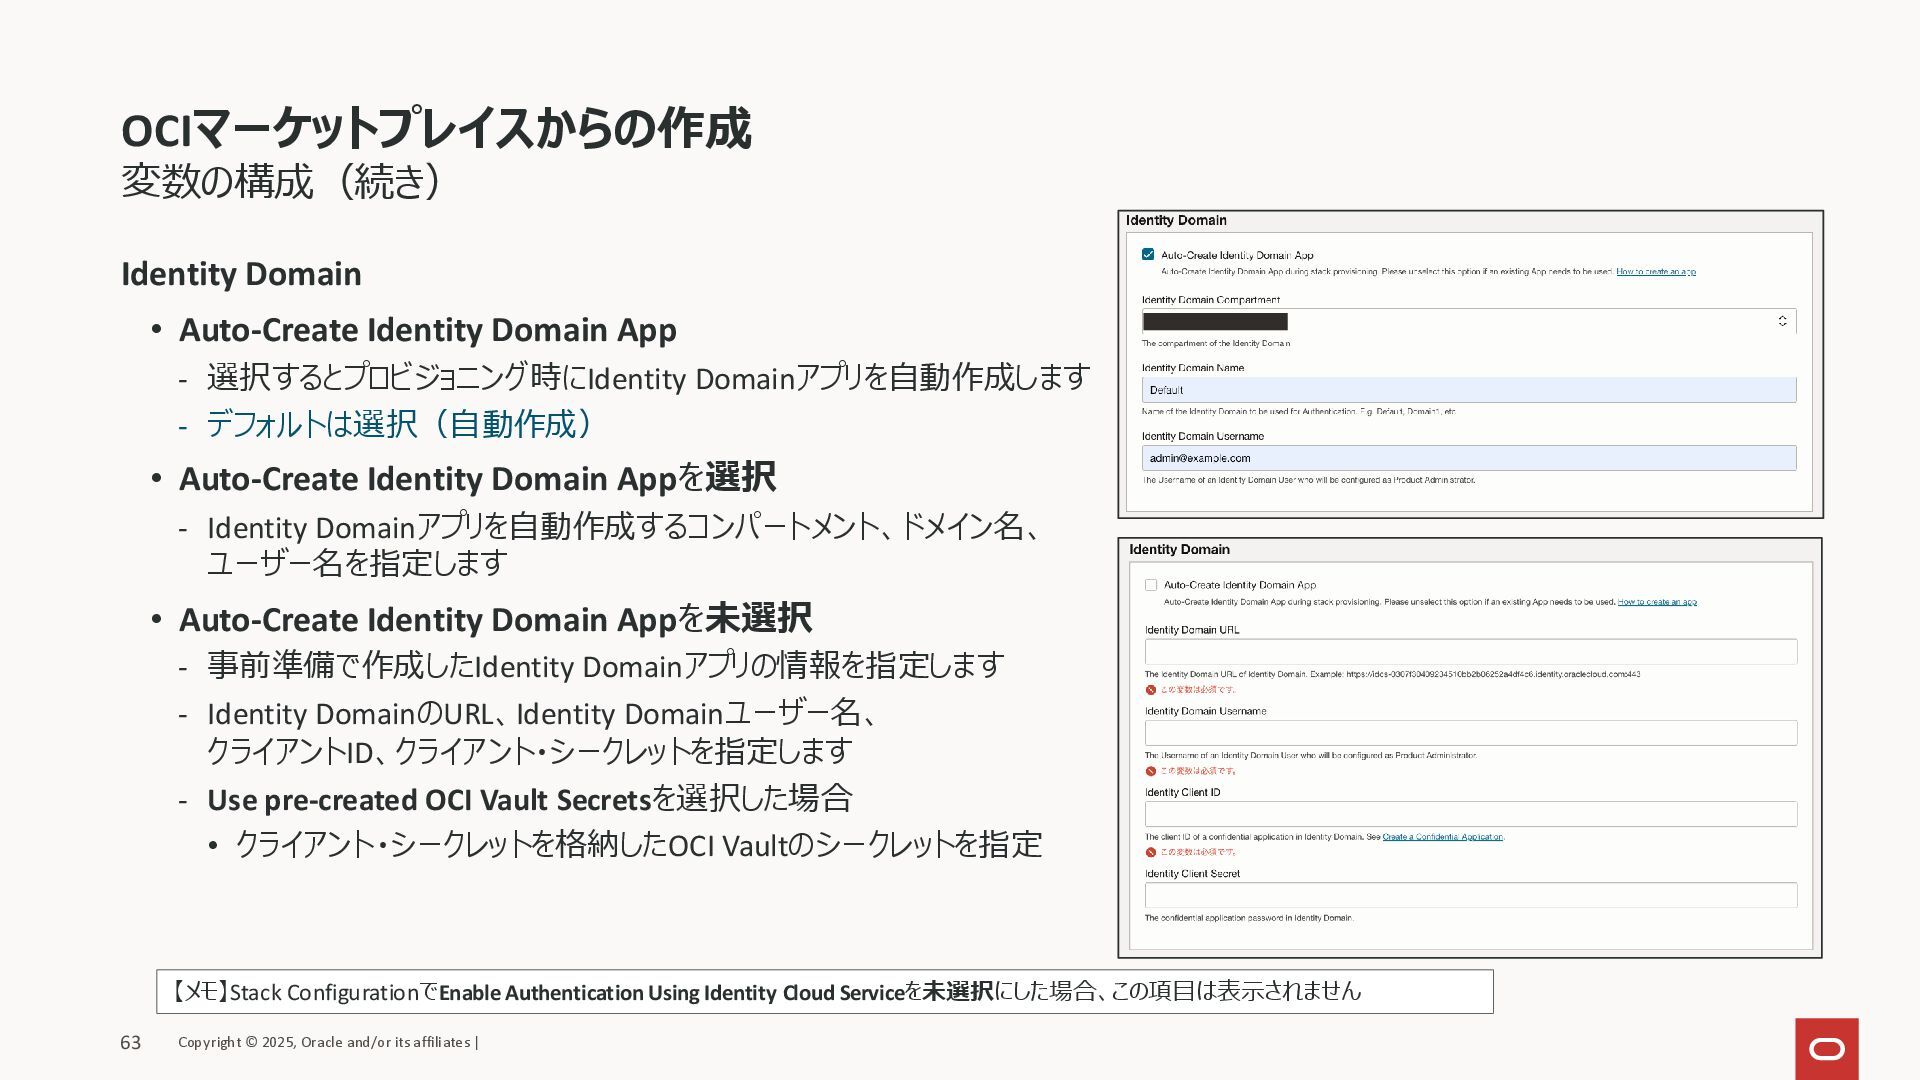
Task: Click into the Identity Client ID field
Action: pos(1470,814)
